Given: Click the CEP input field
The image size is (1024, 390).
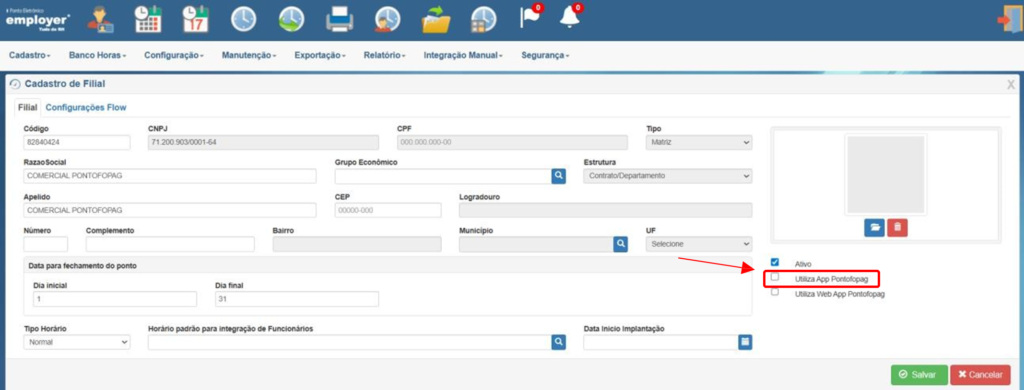Looking at the screenshot, I should [388, 210].
